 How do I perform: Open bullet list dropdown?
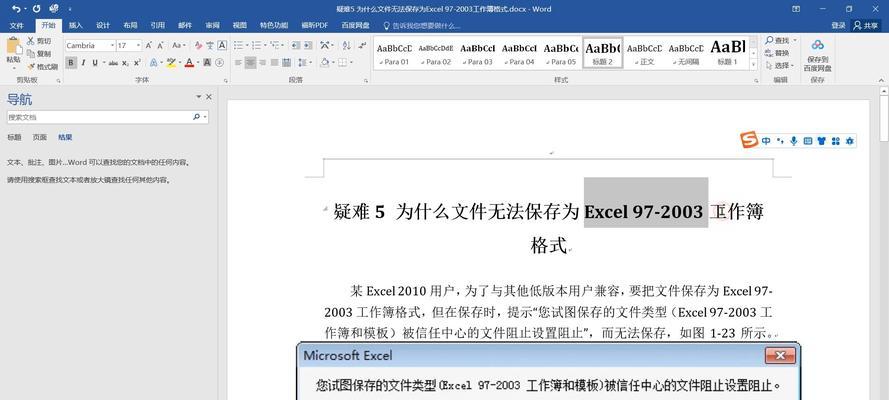248,45
